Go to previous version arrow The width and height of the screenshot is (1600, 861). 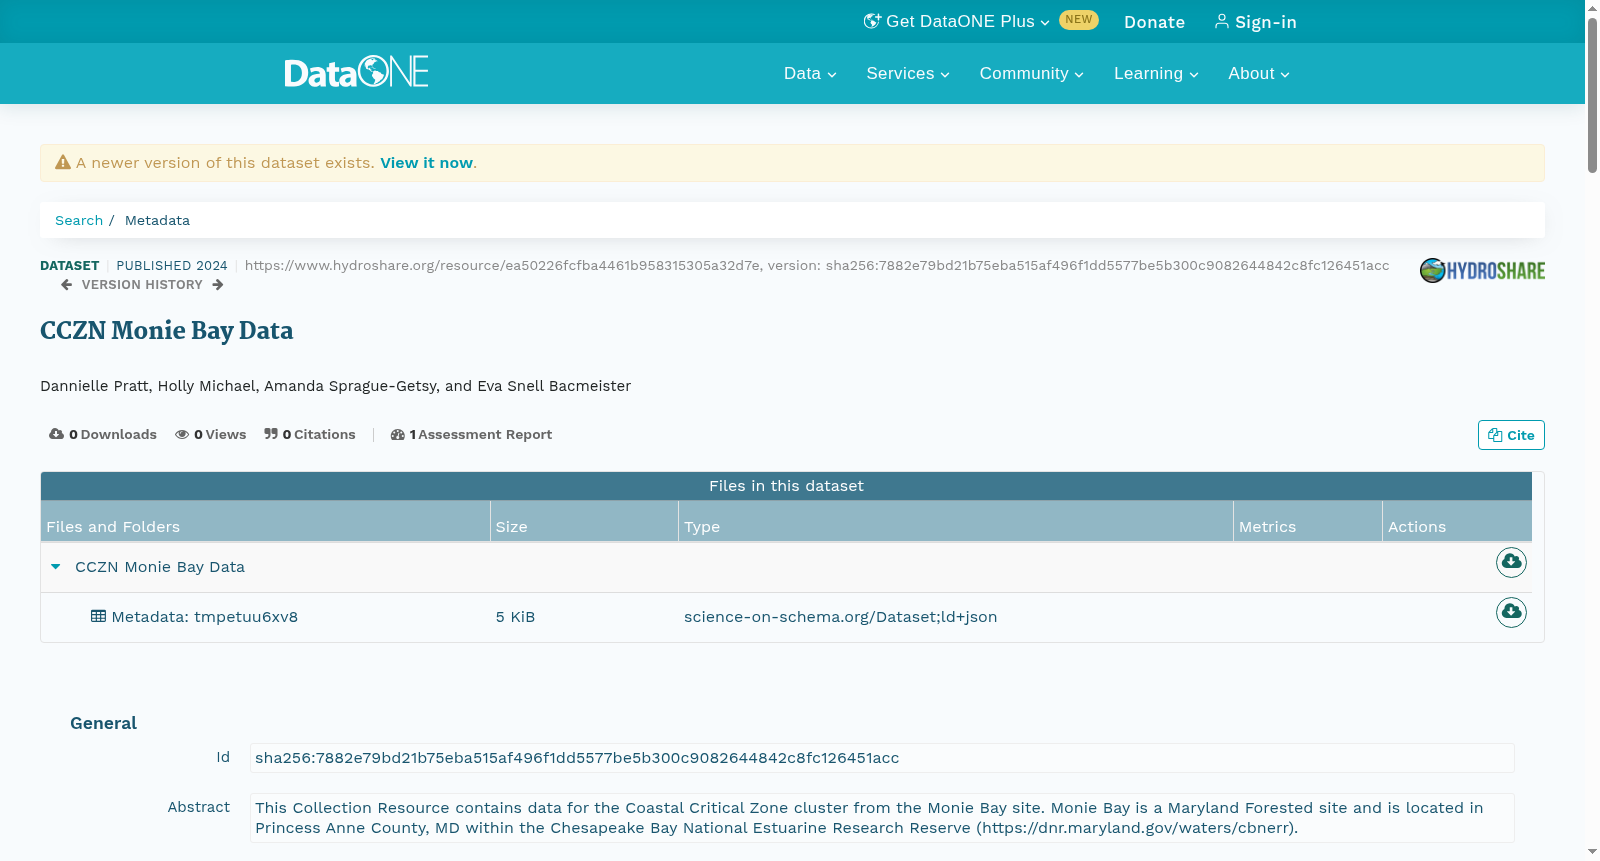(67, 285)
